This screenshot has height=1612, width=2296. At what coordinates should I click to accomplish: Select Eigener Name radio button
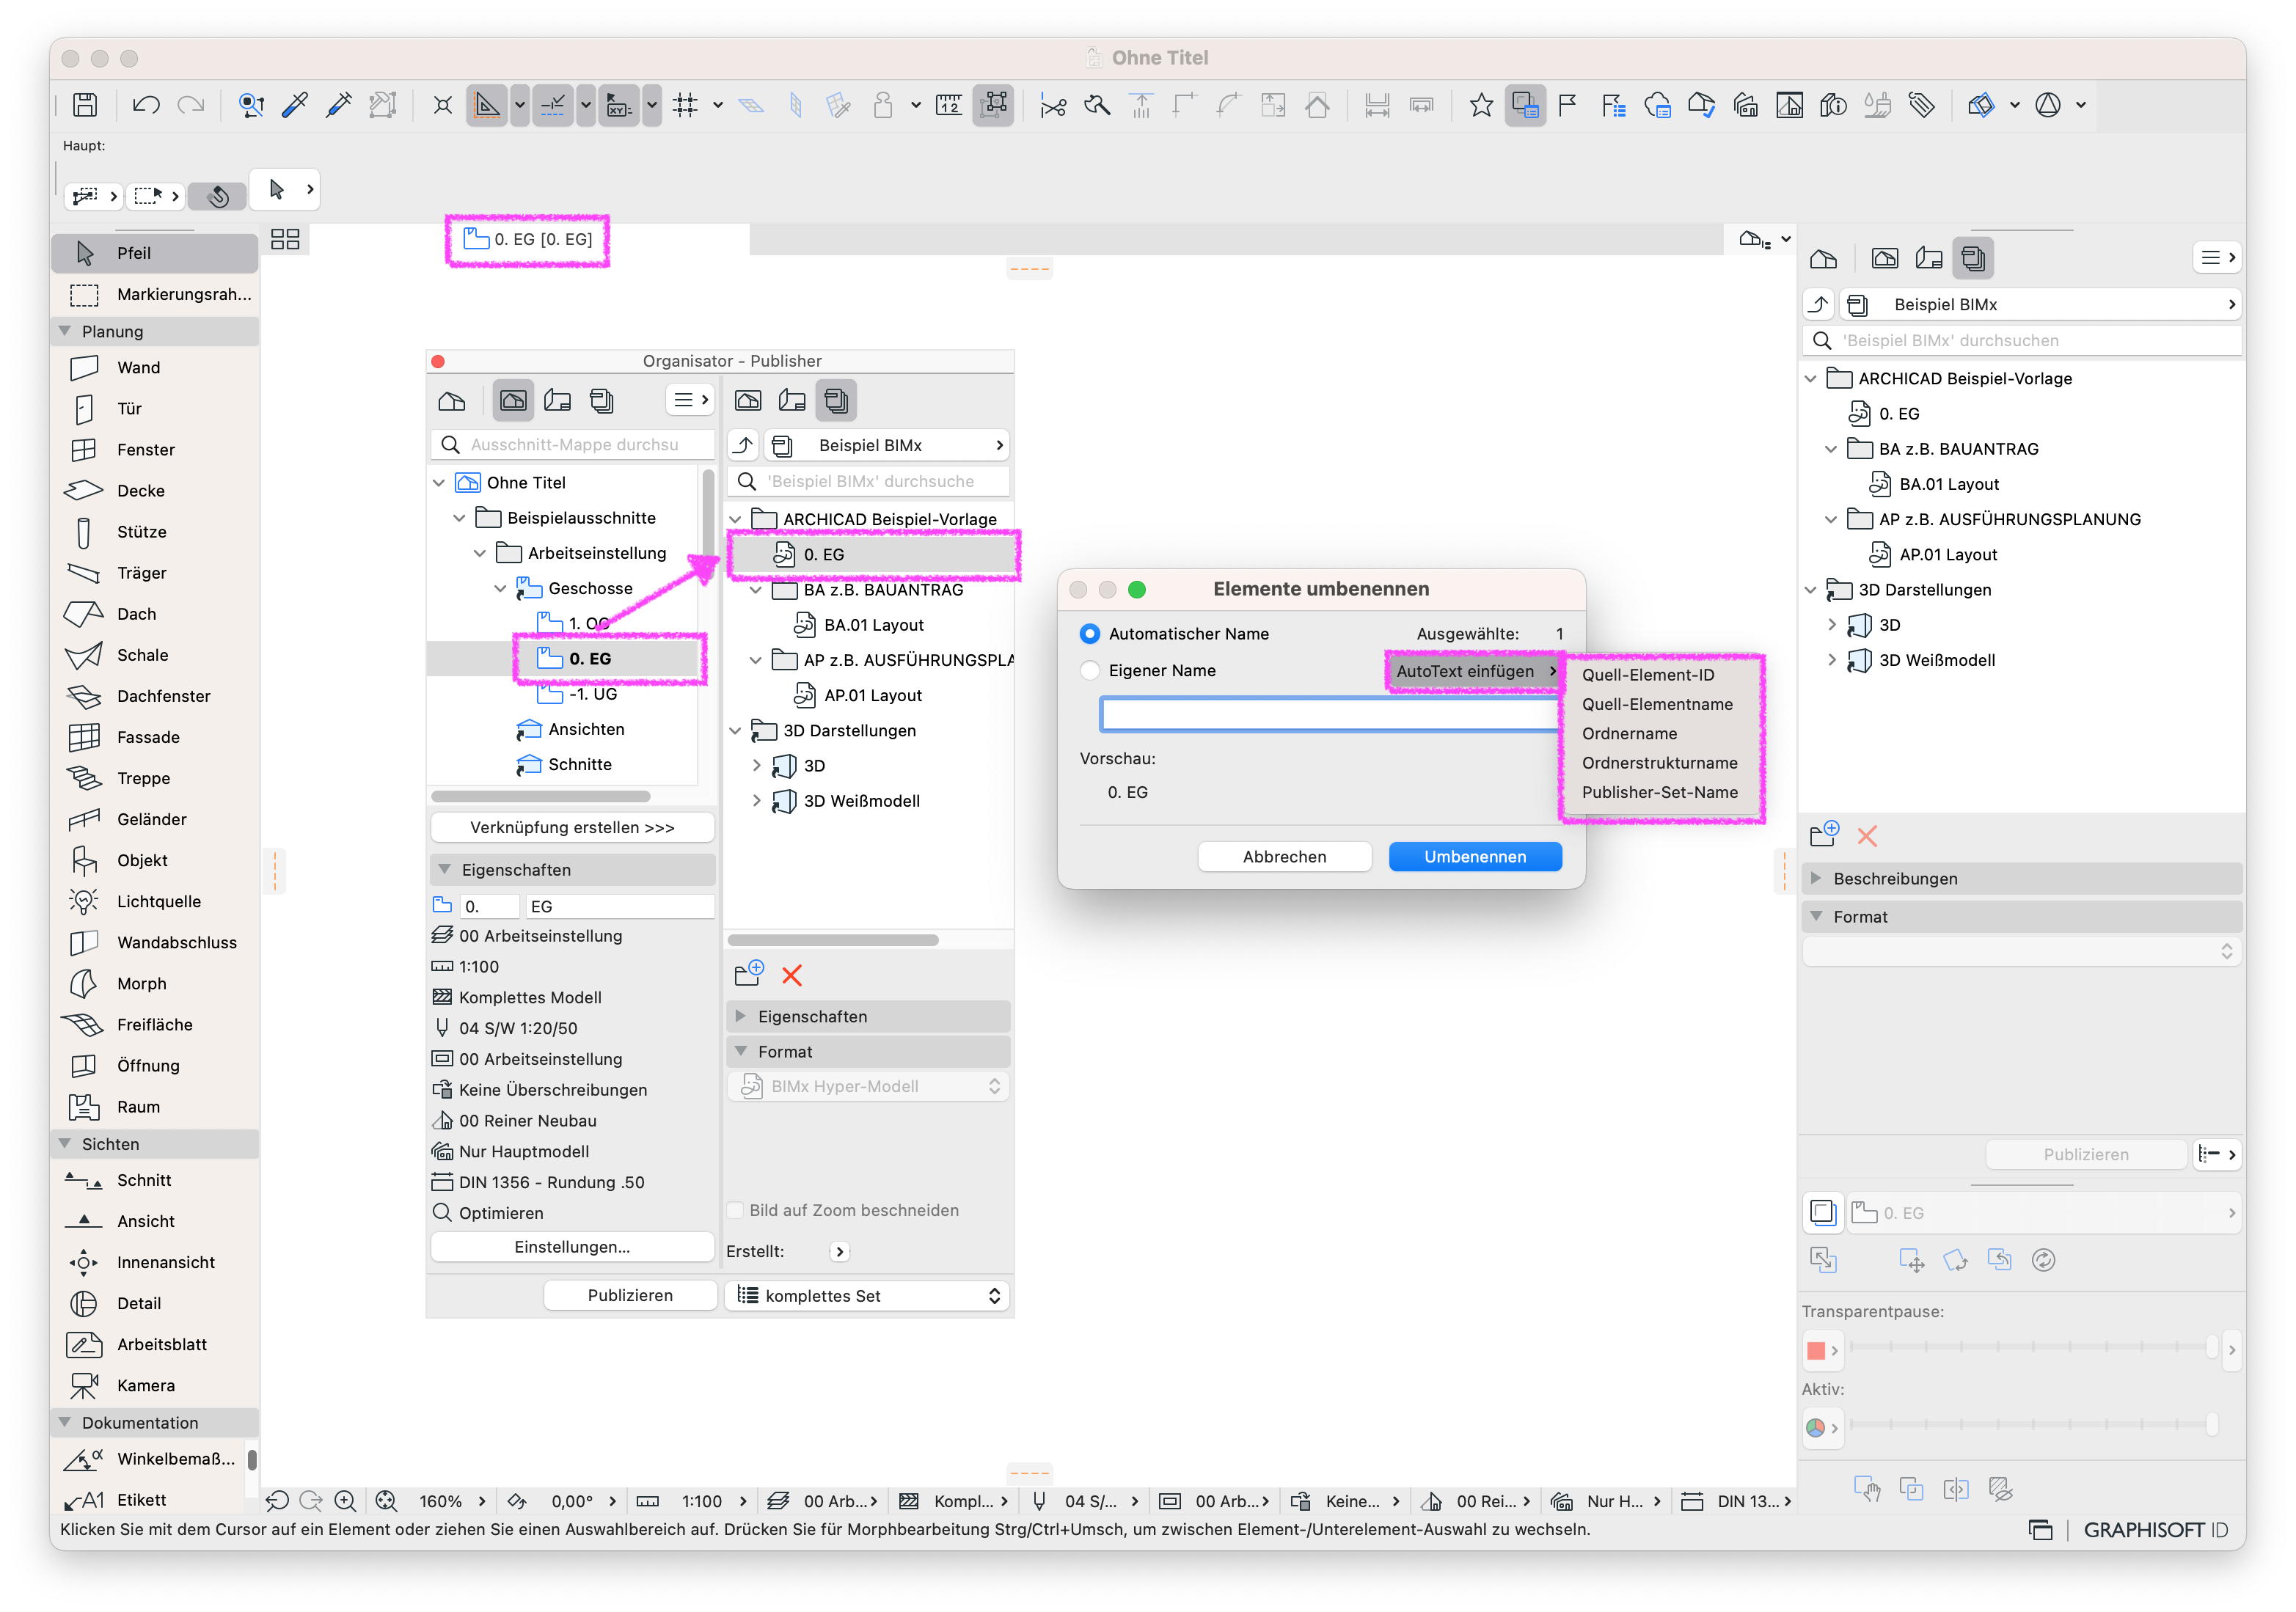1090,670
